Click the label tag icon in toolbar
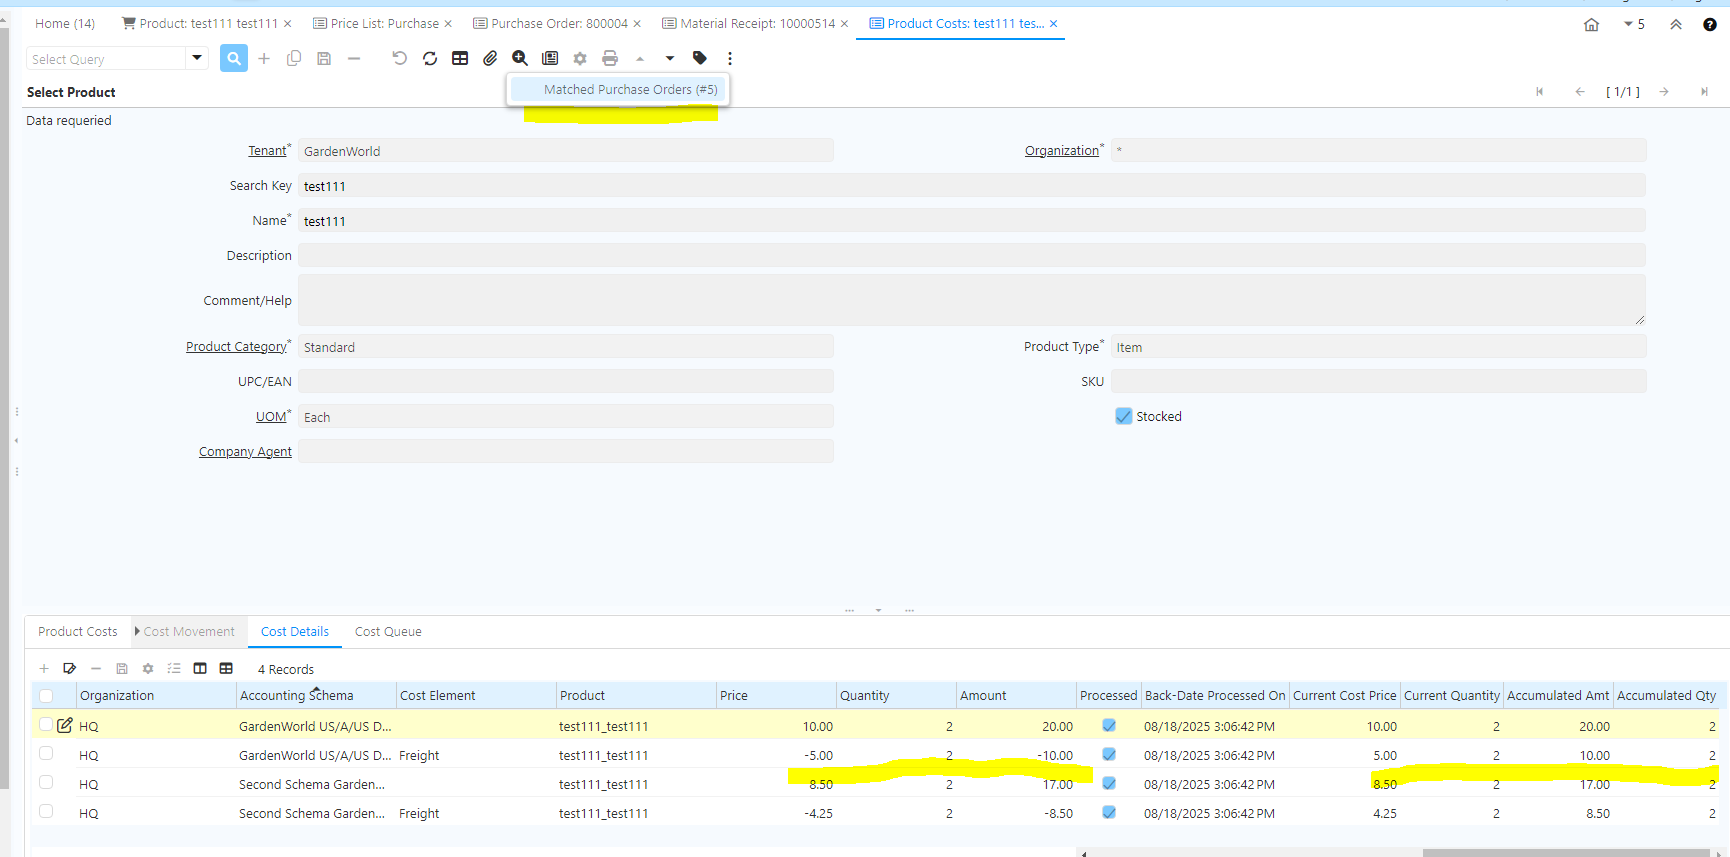The width and height of the screenshot is (1730, 857). [x=700, y=59]
